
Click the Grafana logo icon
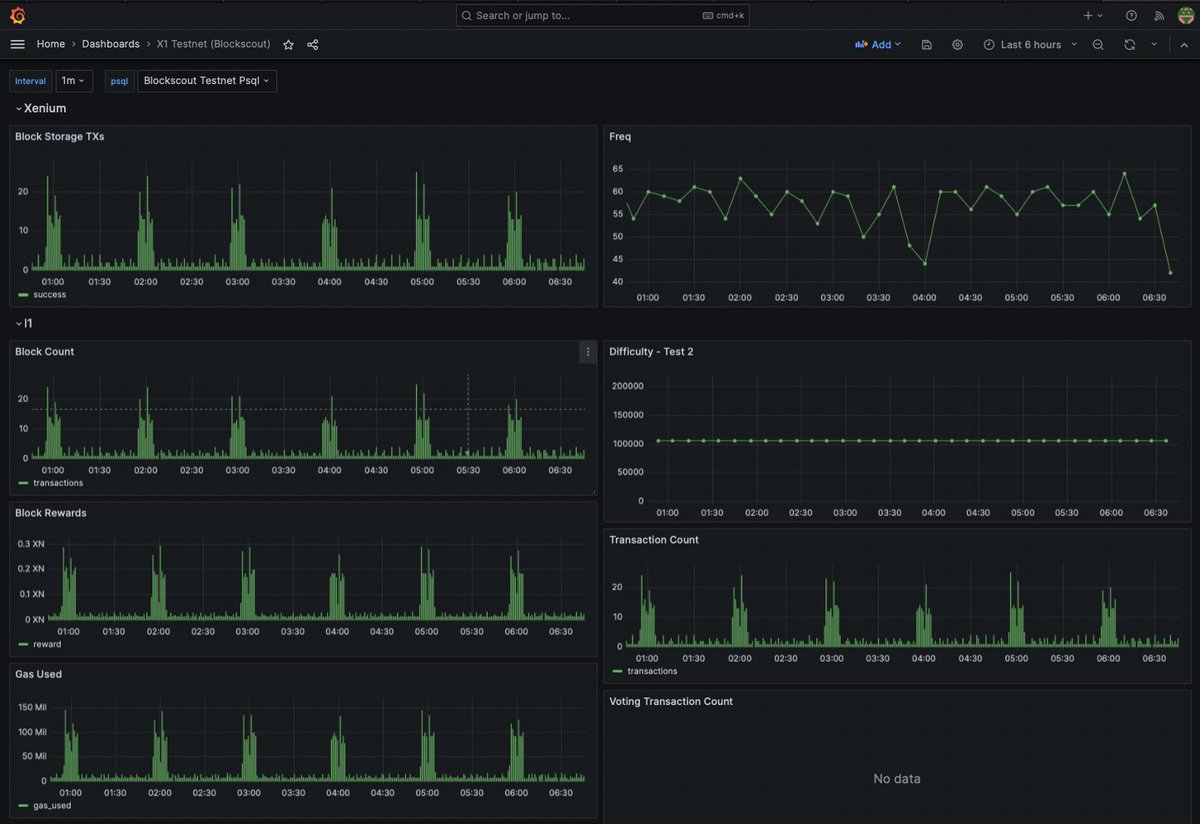[x=17, y=15]
